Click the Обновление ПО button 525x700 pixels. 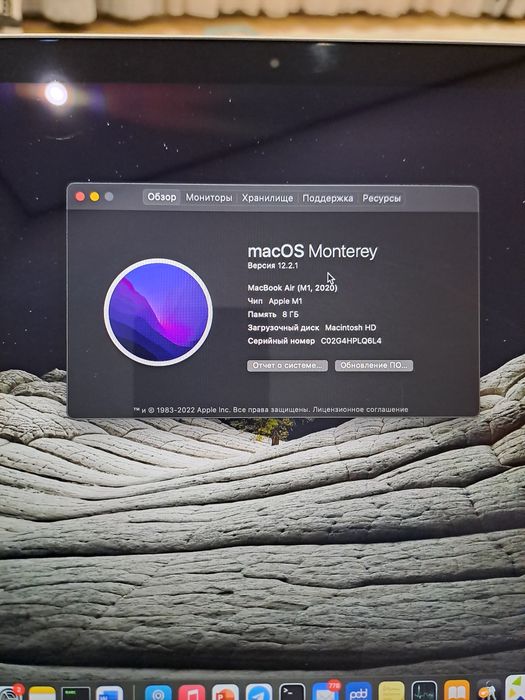tap(374, 365)
